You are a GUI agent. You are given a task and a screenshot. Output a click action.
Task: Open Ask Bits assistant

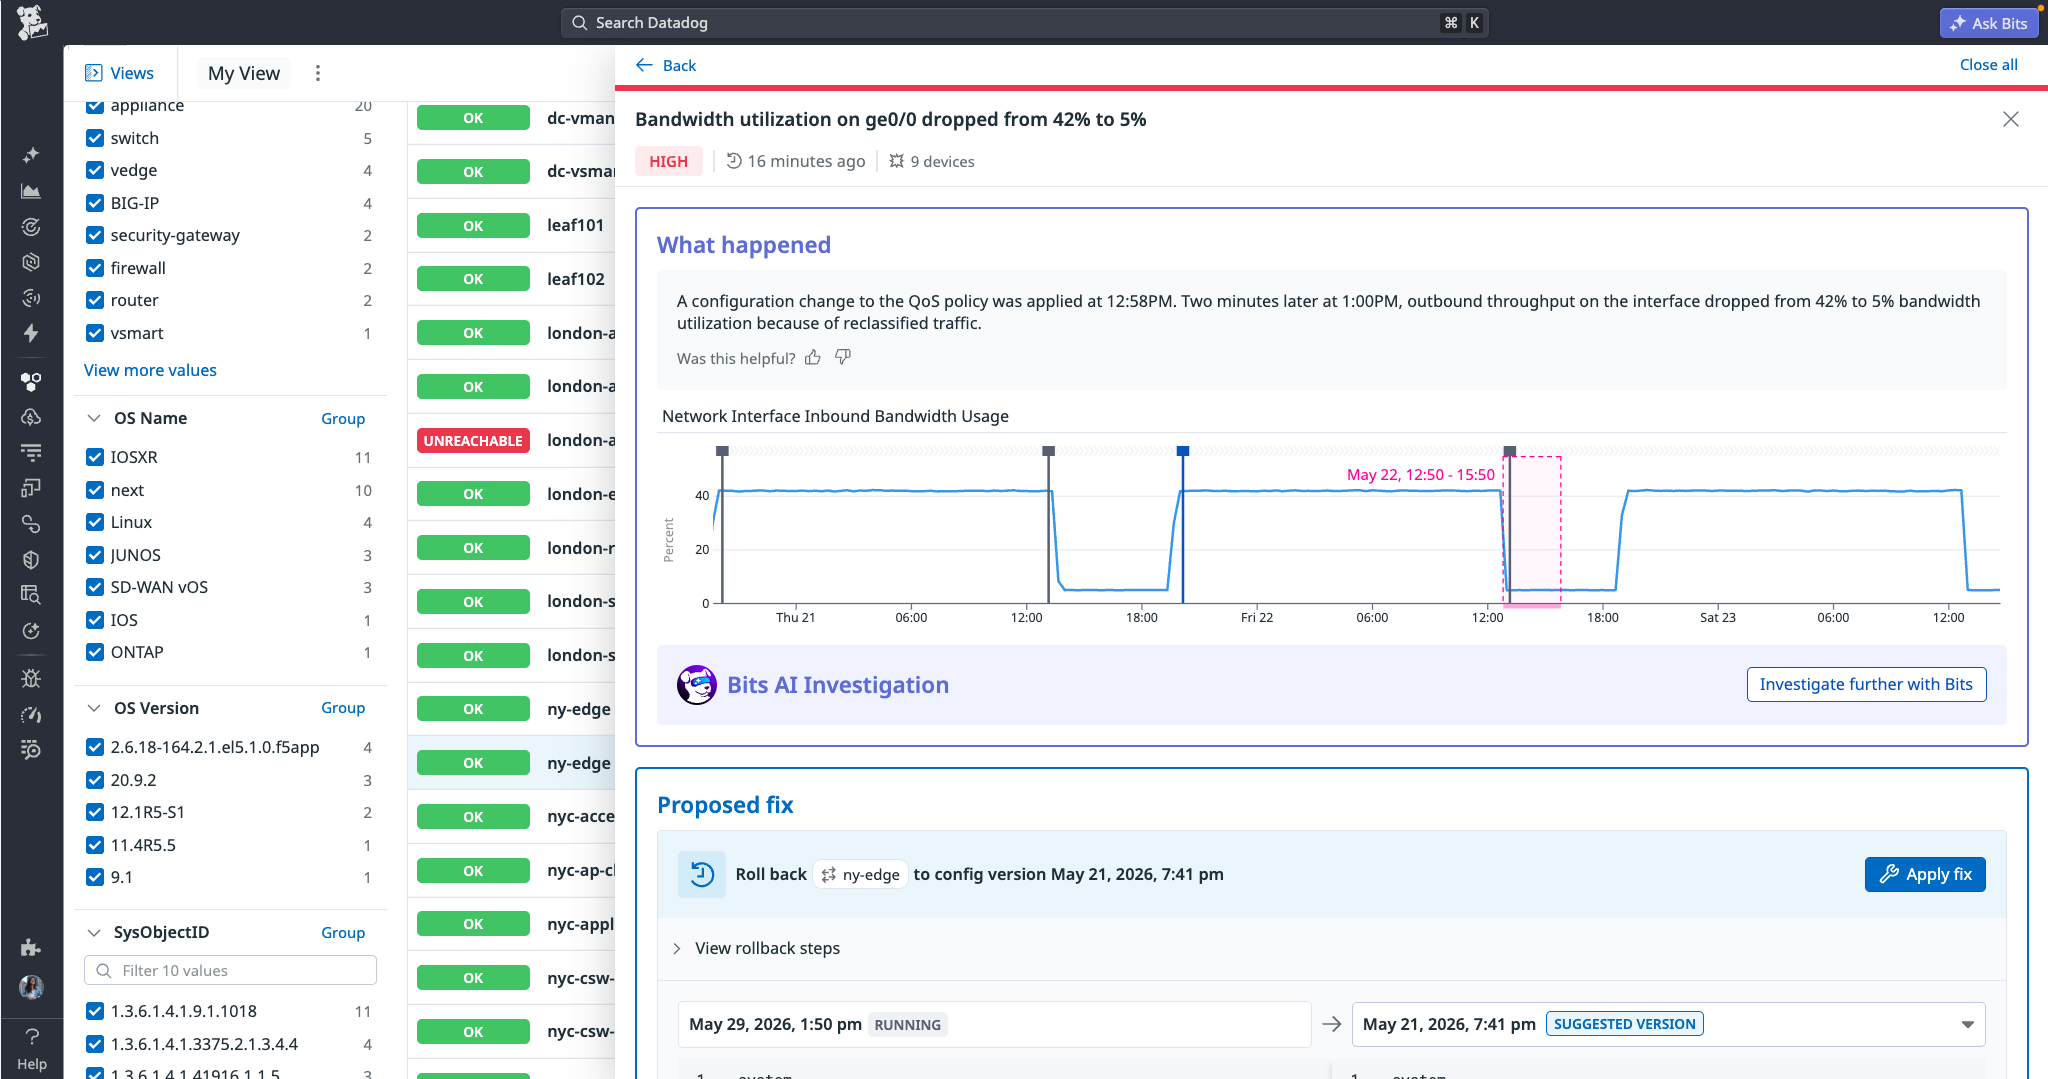click(x=1988, y=23)
